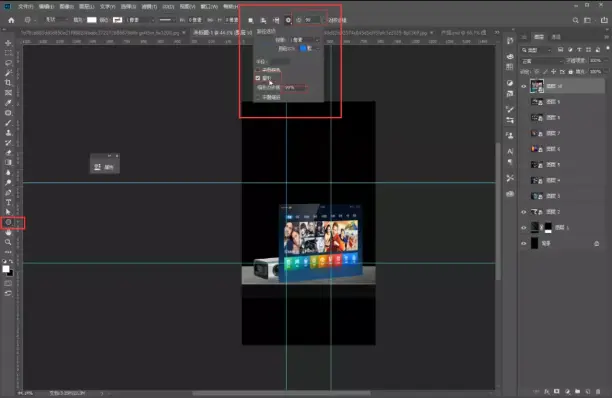The height and width of the screenshot is (398, 612).
Task: Select the Crop tool
Action: click(x=8, y=83)
